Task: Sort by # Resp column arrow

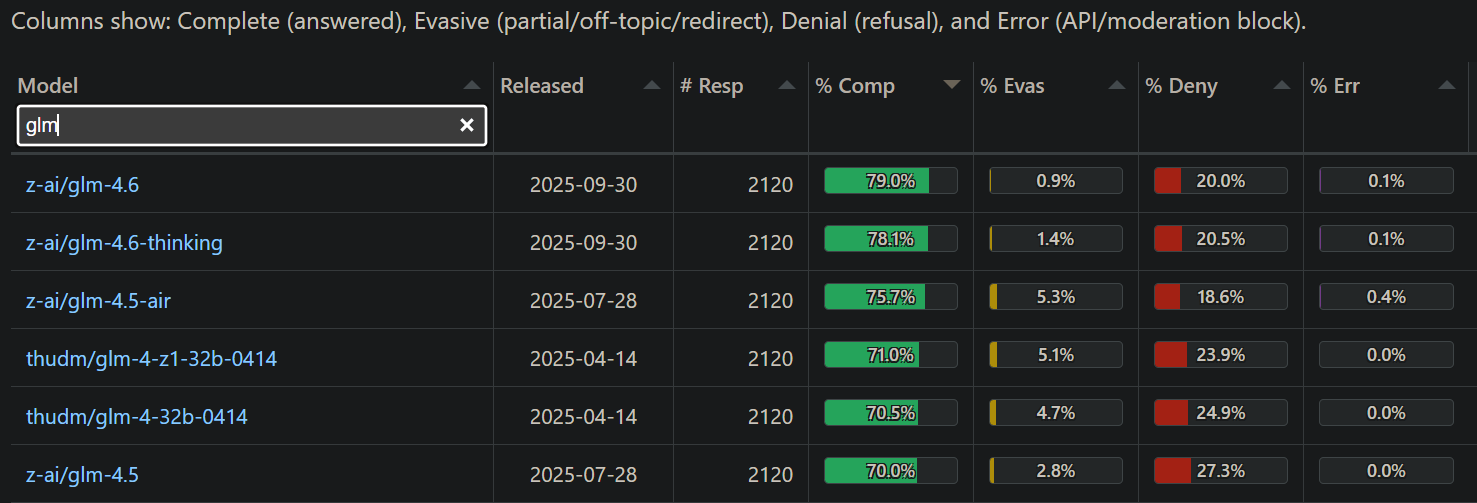Action: (x=787, y=86)
